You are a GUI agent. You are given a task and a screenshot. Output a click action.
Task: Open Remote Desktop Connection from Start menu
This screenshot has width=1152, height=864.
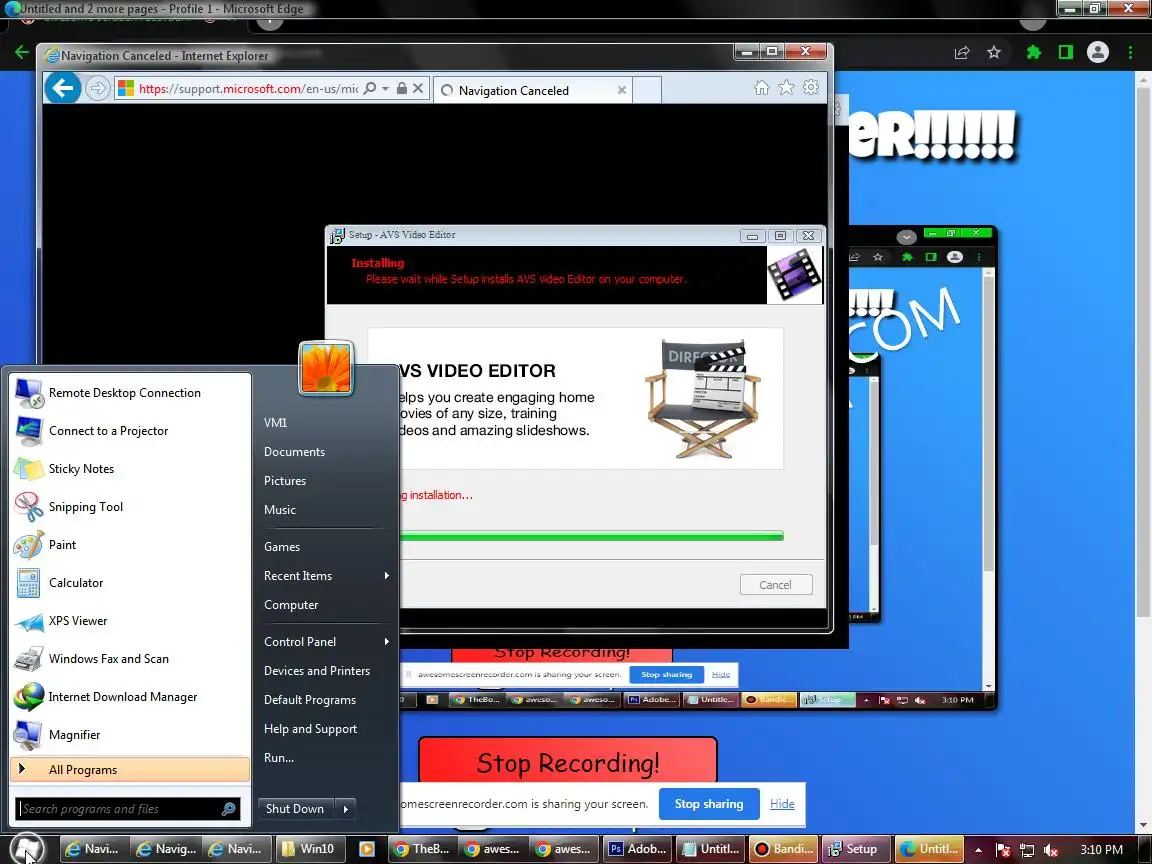131,393
